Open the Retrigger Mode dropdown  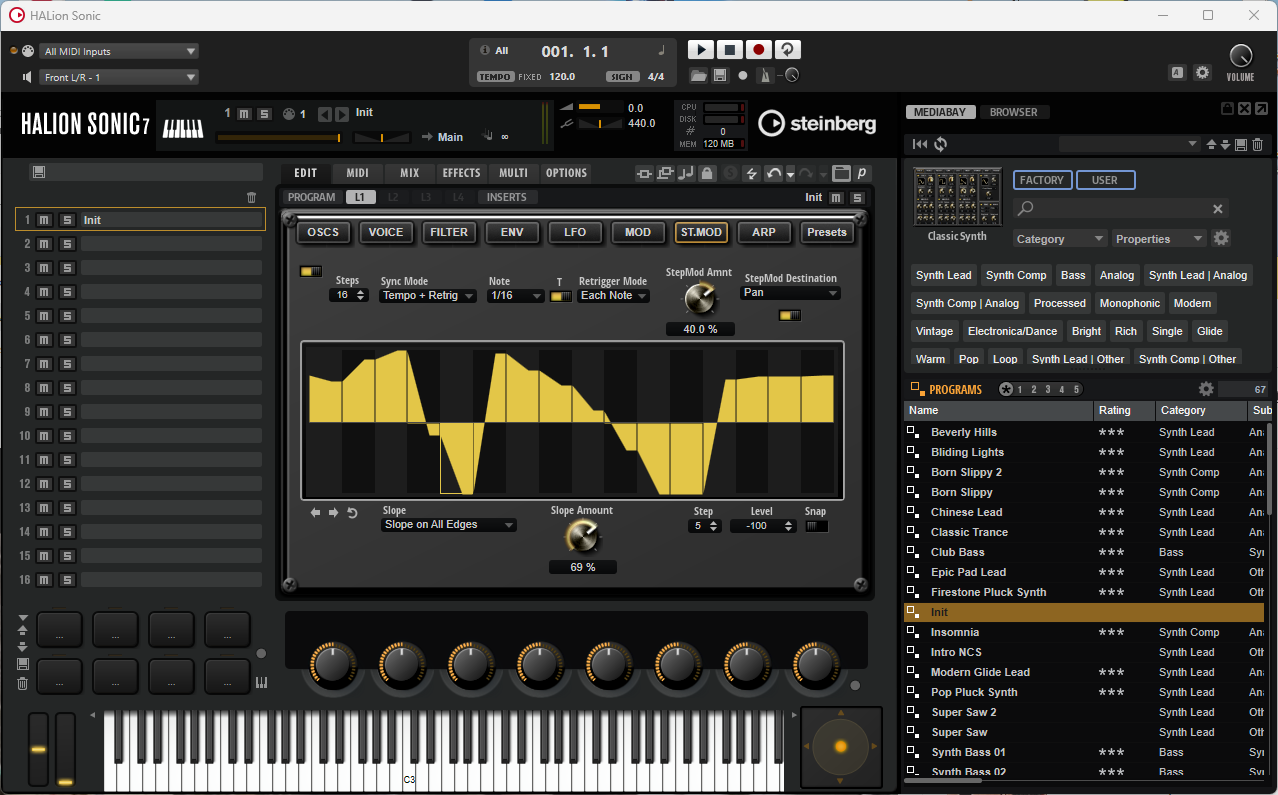614,296
